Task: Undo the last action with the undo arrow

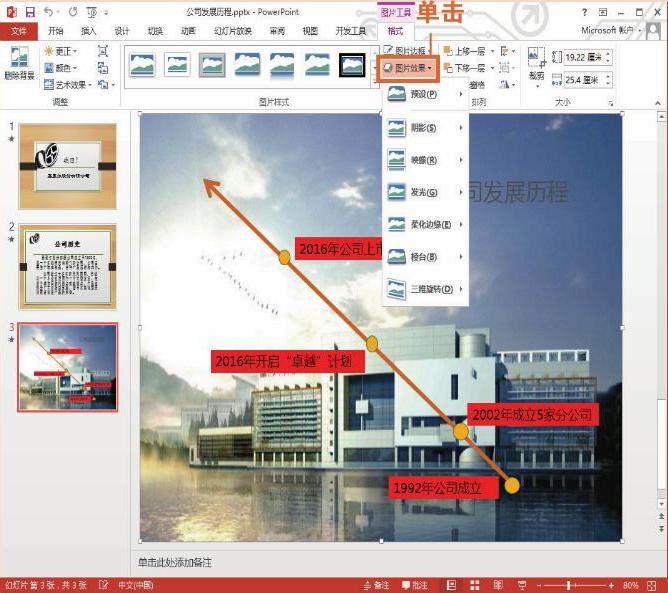Action: (48, 12)
